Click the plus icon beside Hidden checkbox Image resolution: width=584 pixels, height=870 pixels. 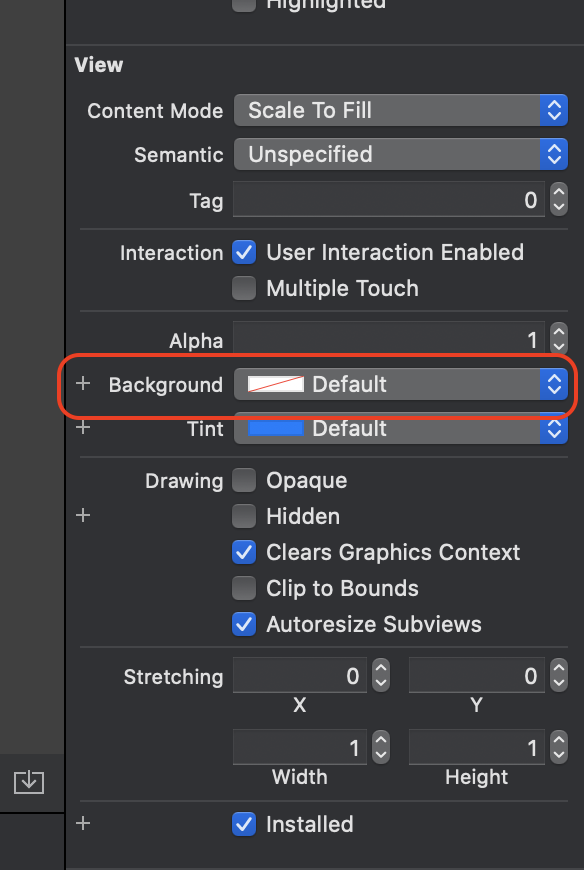[x=83, y=515]
